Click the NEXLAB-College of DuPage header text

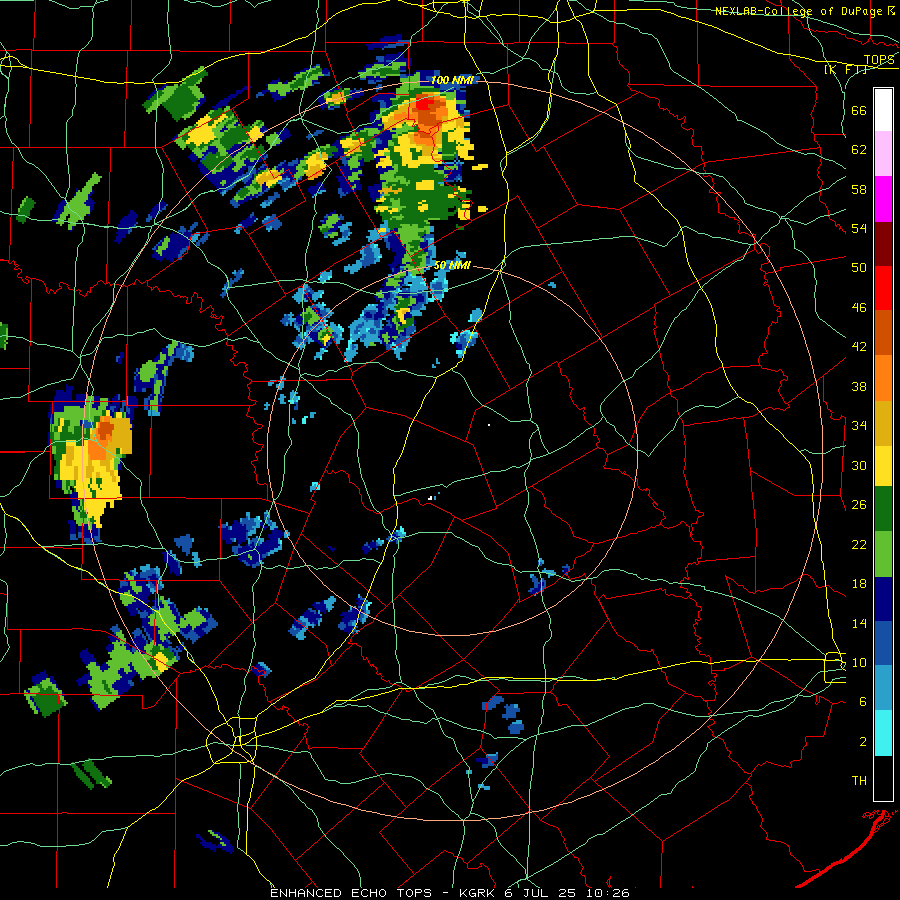pyautogui.click(x=806, y=11)
